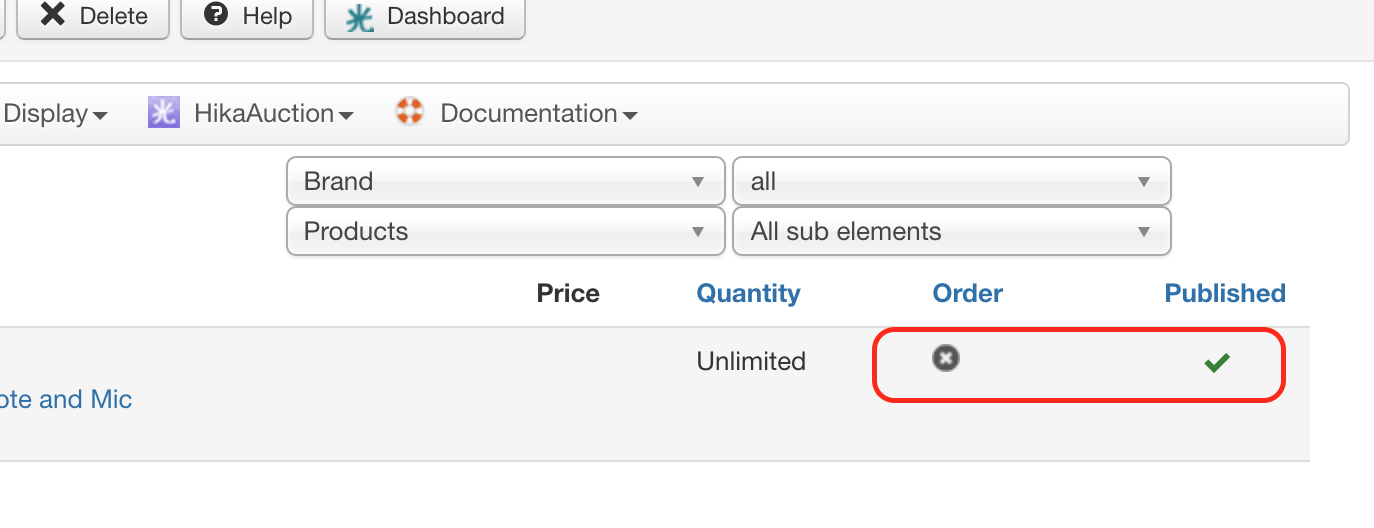
Task: Click the Dashboard star icon
Action: coord(360,17)
